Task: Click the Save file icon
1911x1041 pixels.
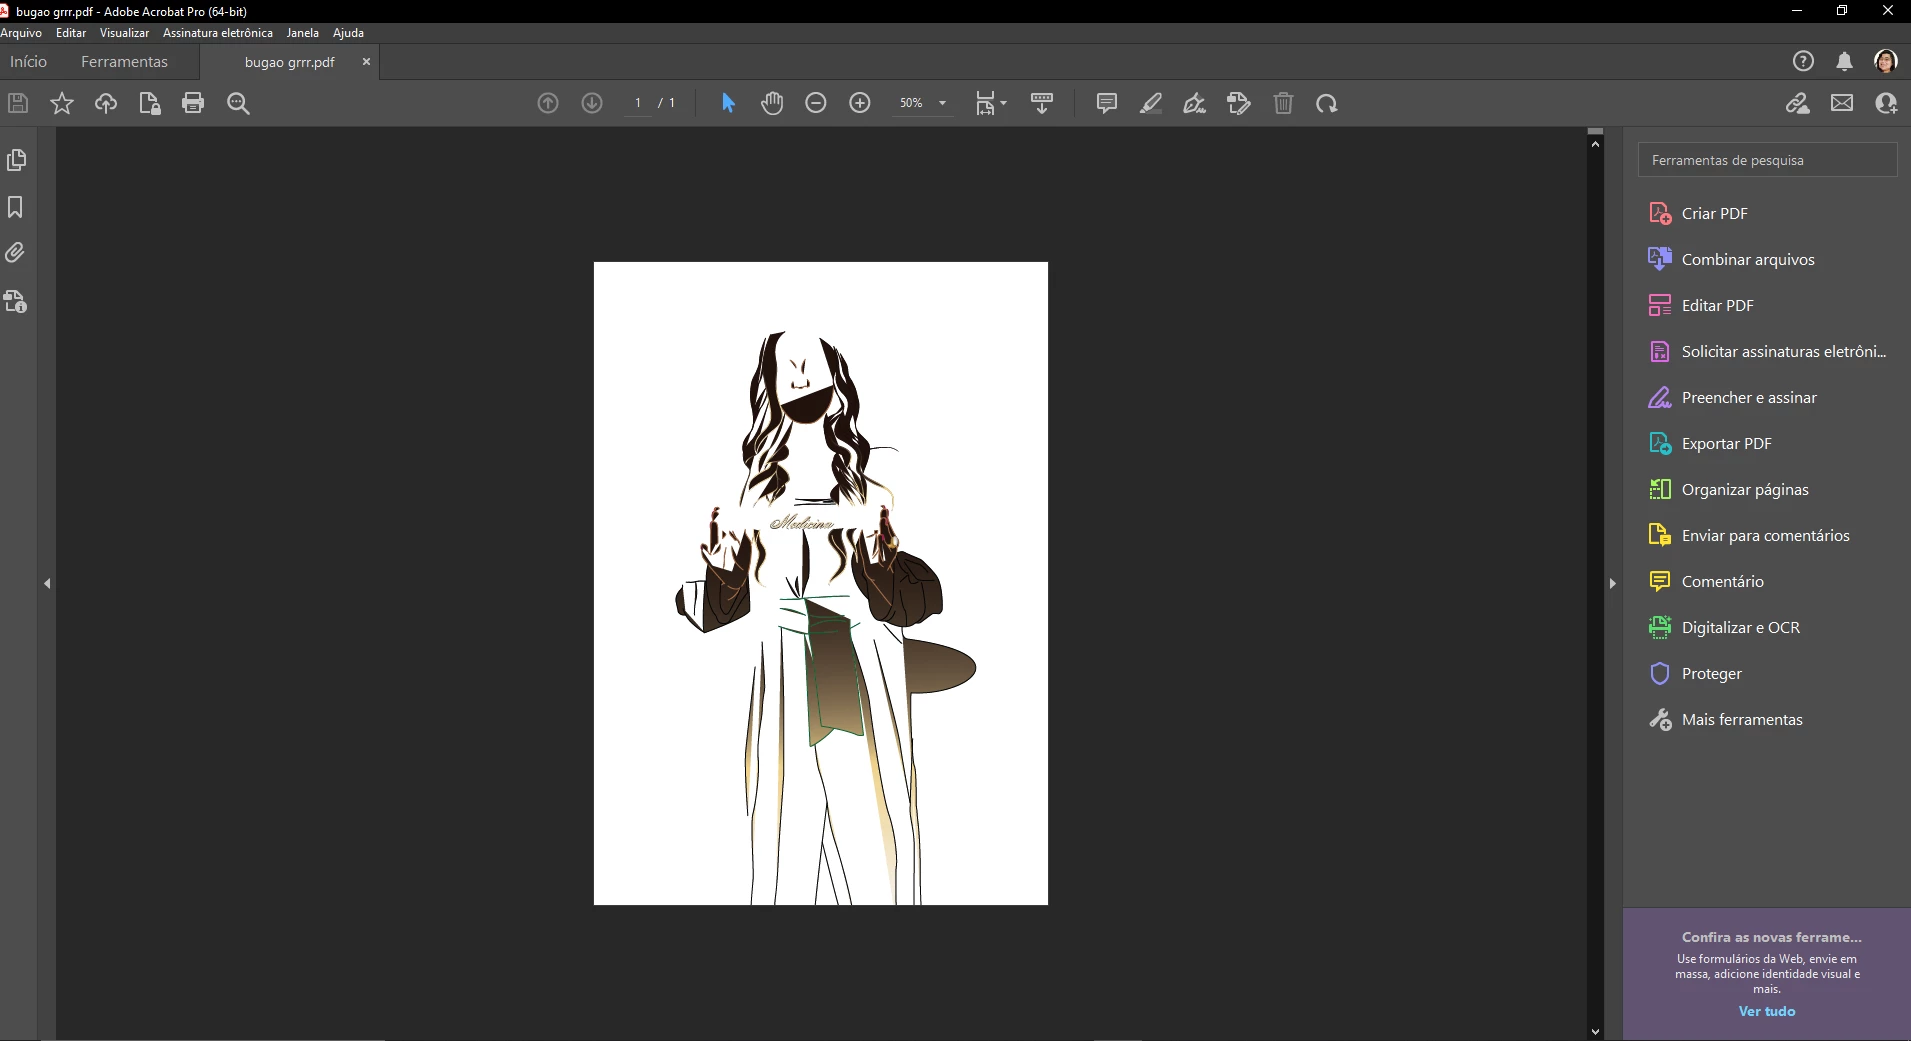Action: pyautogui.click(x=18, y=103)
